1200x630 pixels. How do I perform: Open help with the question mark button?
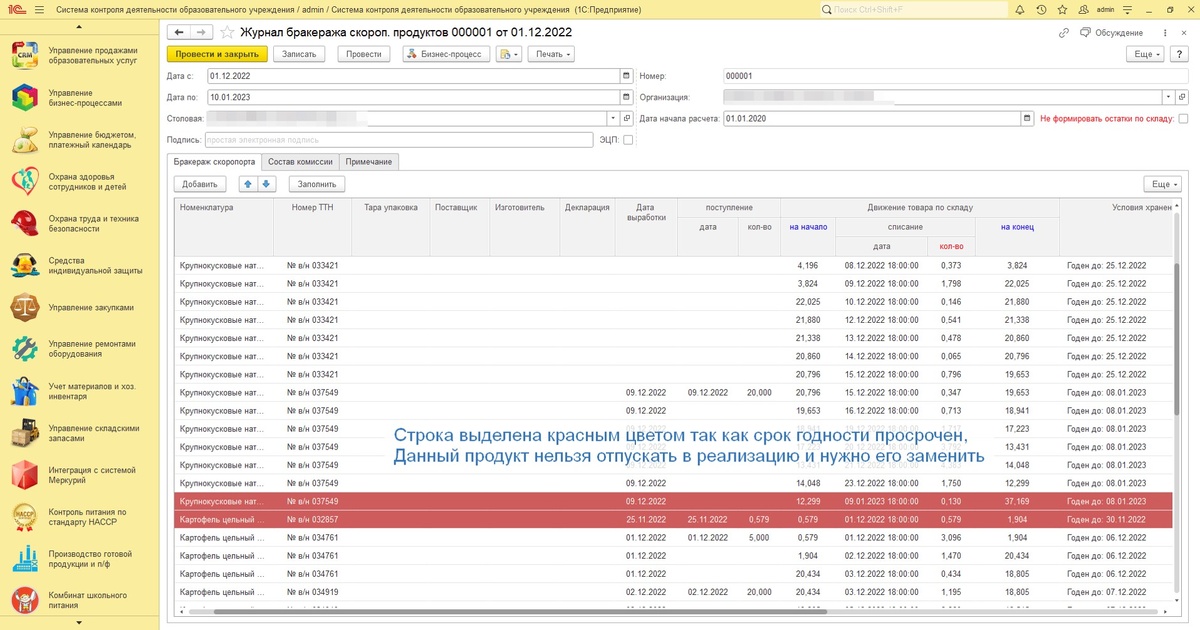(x=1179, y=54)
